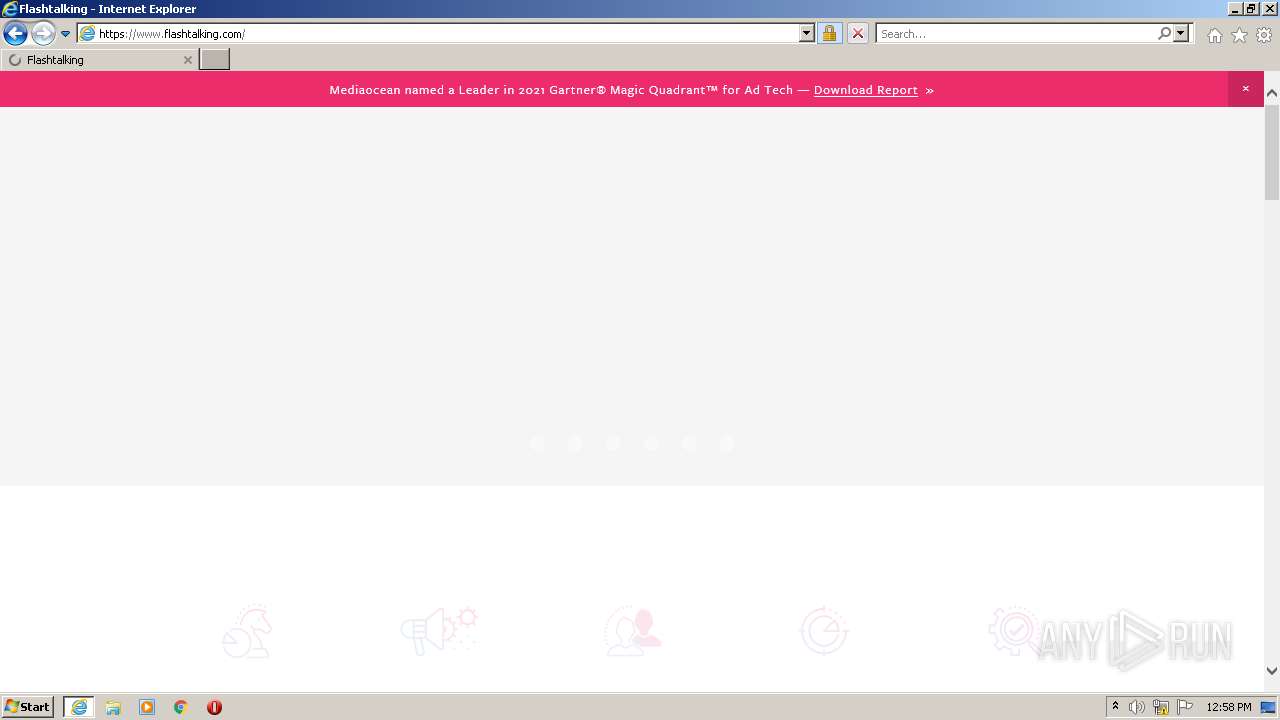1280x720 pixels.
Task: Launch Chrome from the taskbar
Action: [x=181, y=707]
